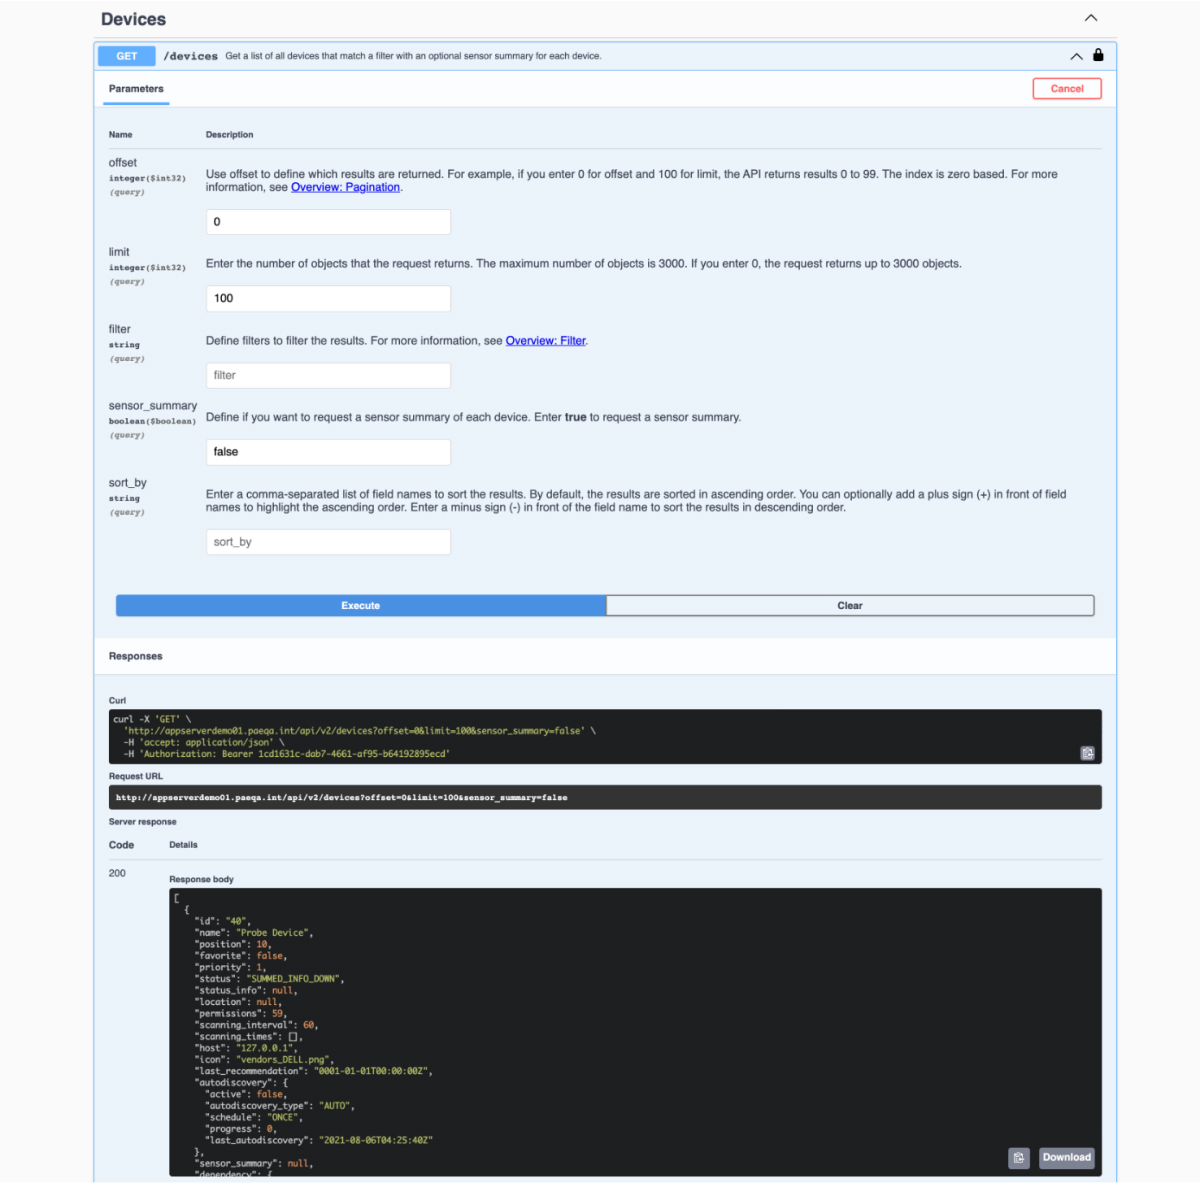Change the sensor_summary false value
The image size is (1200, 1183).
pos(328,452)
